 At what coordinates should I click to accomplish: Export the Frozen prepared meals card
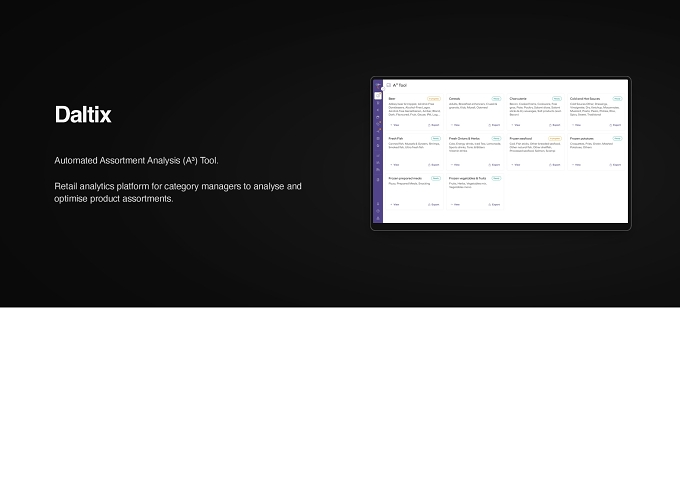click(x=434, y=205)
